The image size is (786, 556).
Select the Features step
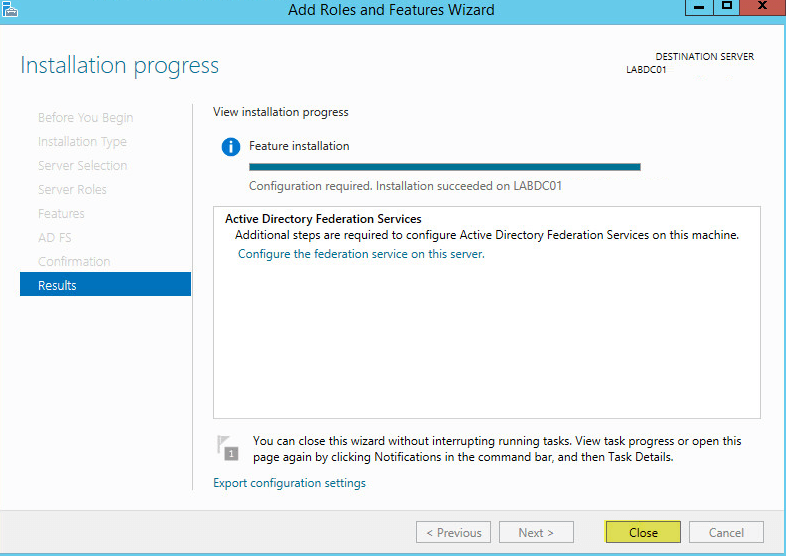(61, 214)
